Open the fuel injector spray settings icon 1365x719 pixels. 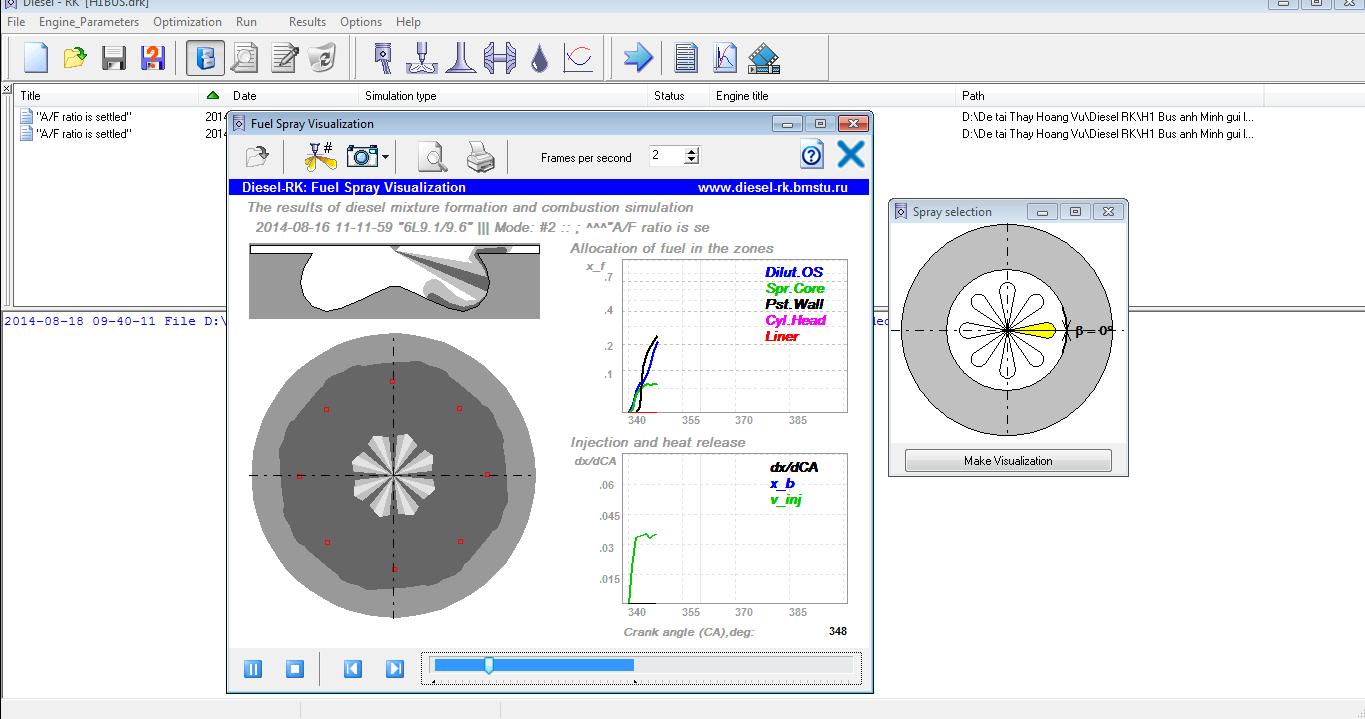421,58
